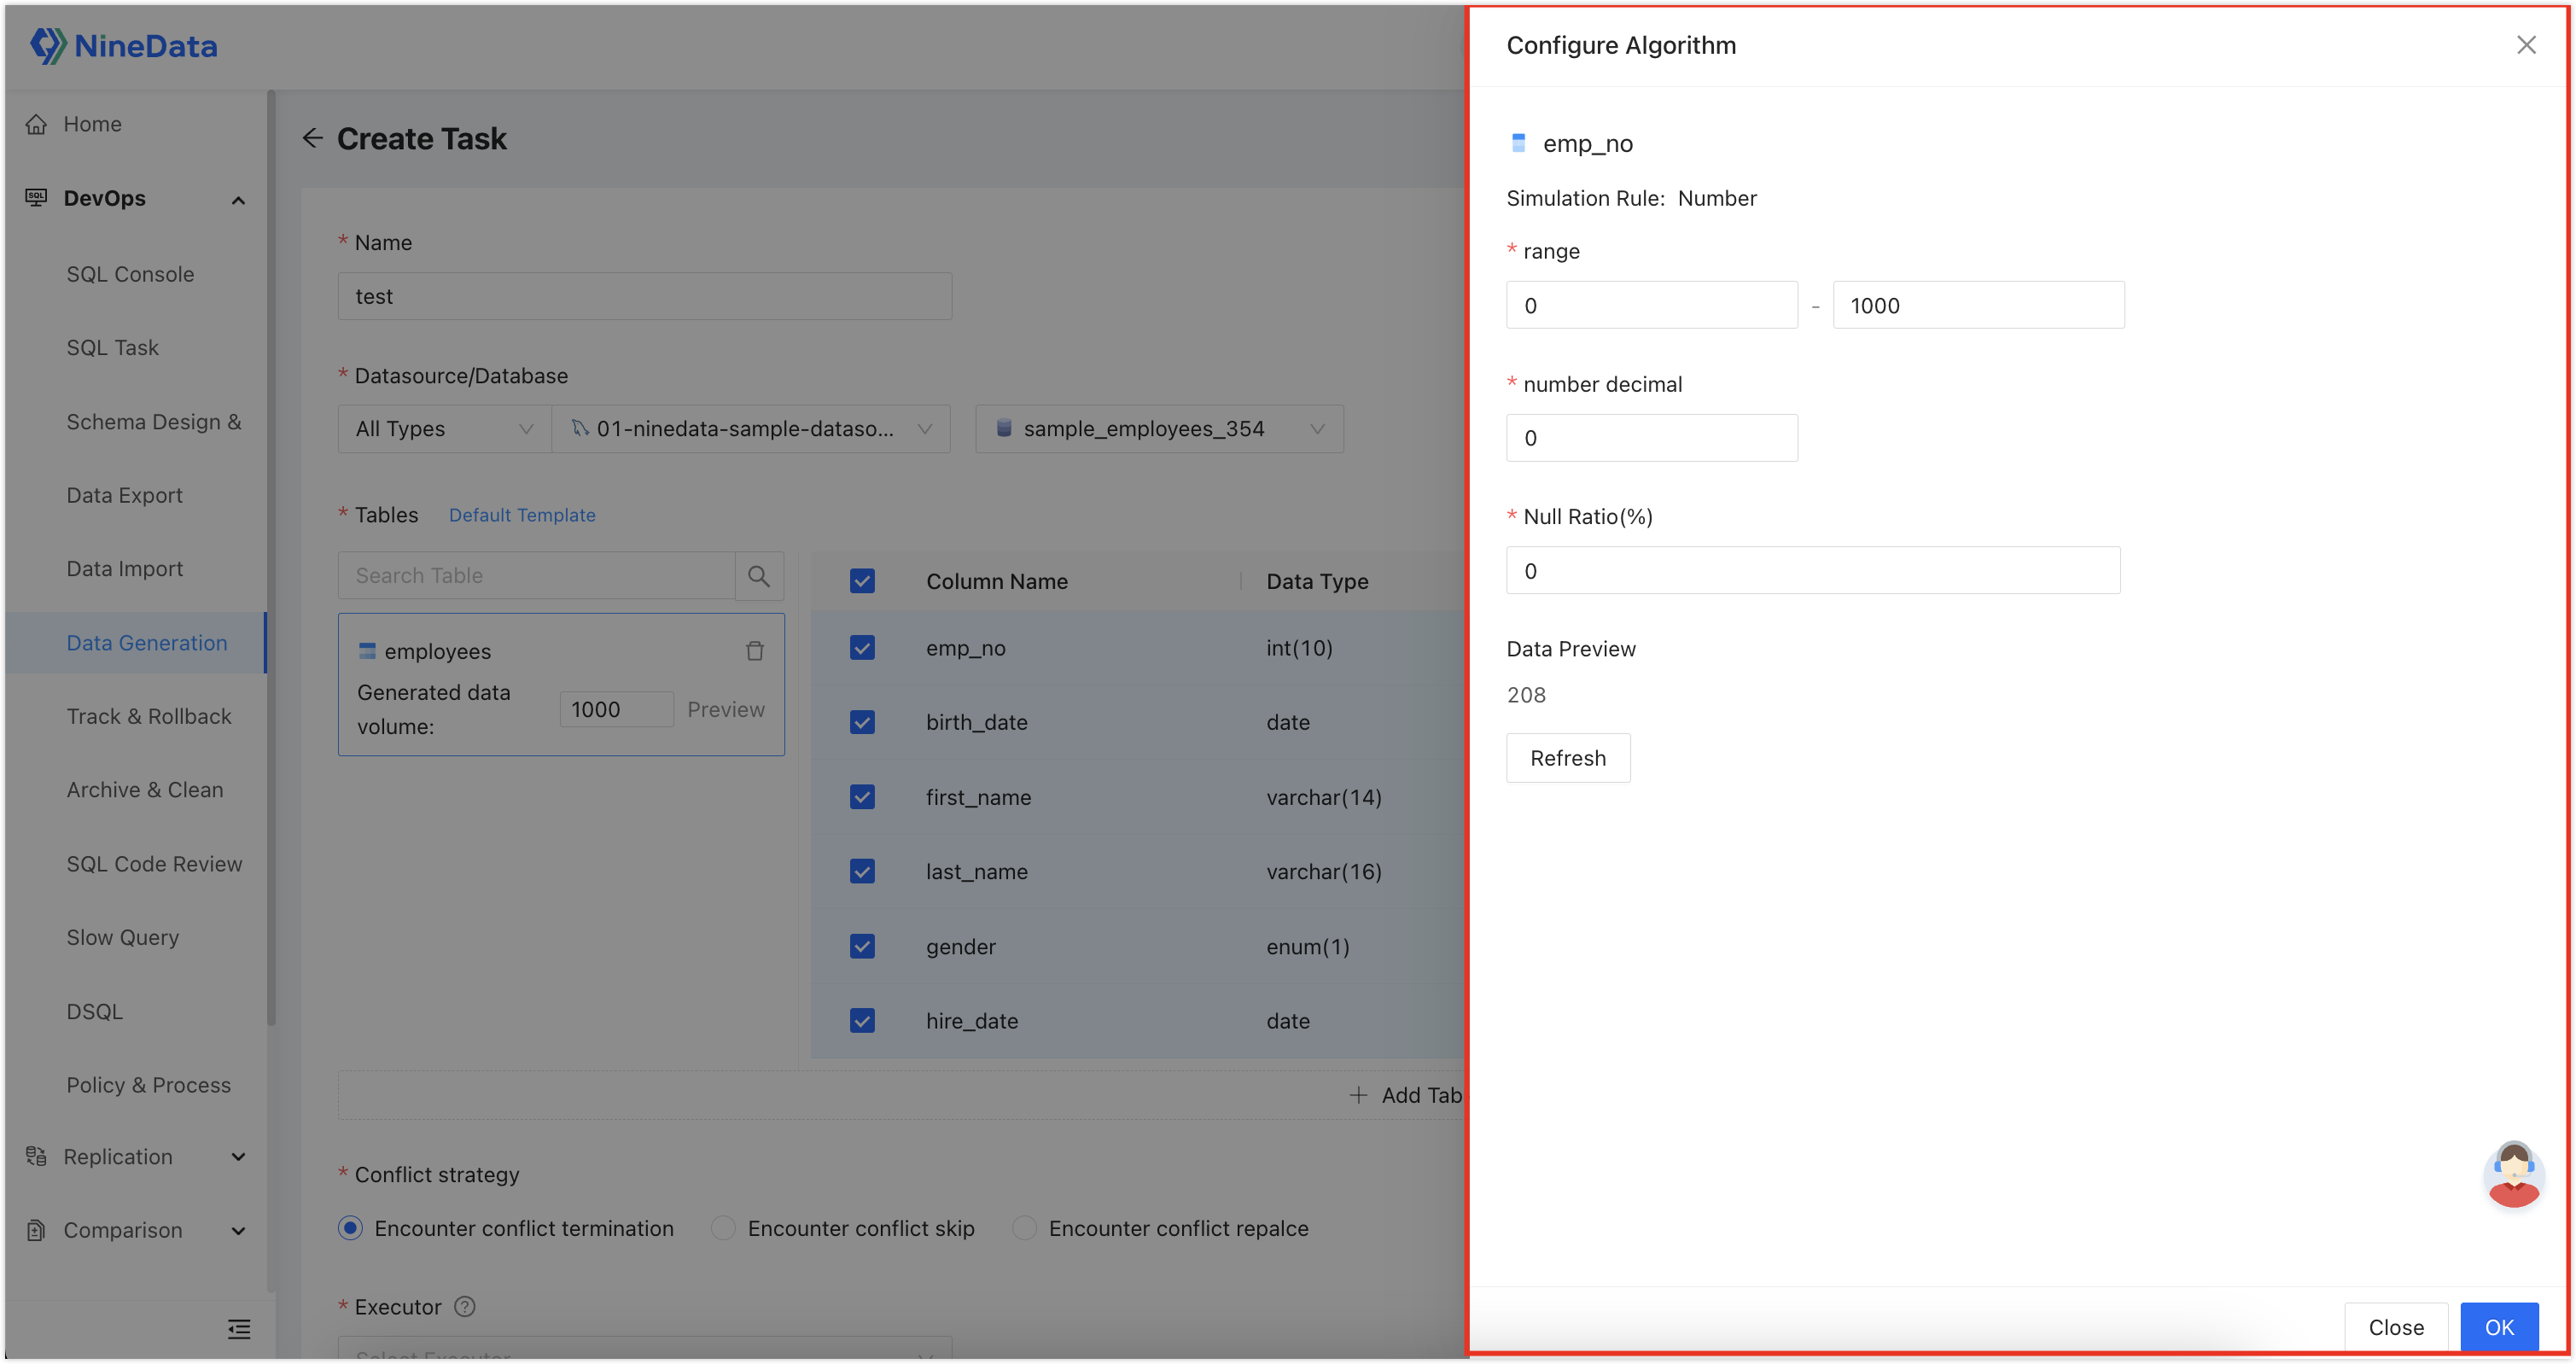2576x1364 pixels.
Task: Click the task Name field containing test
Action: tap(645, 296)
